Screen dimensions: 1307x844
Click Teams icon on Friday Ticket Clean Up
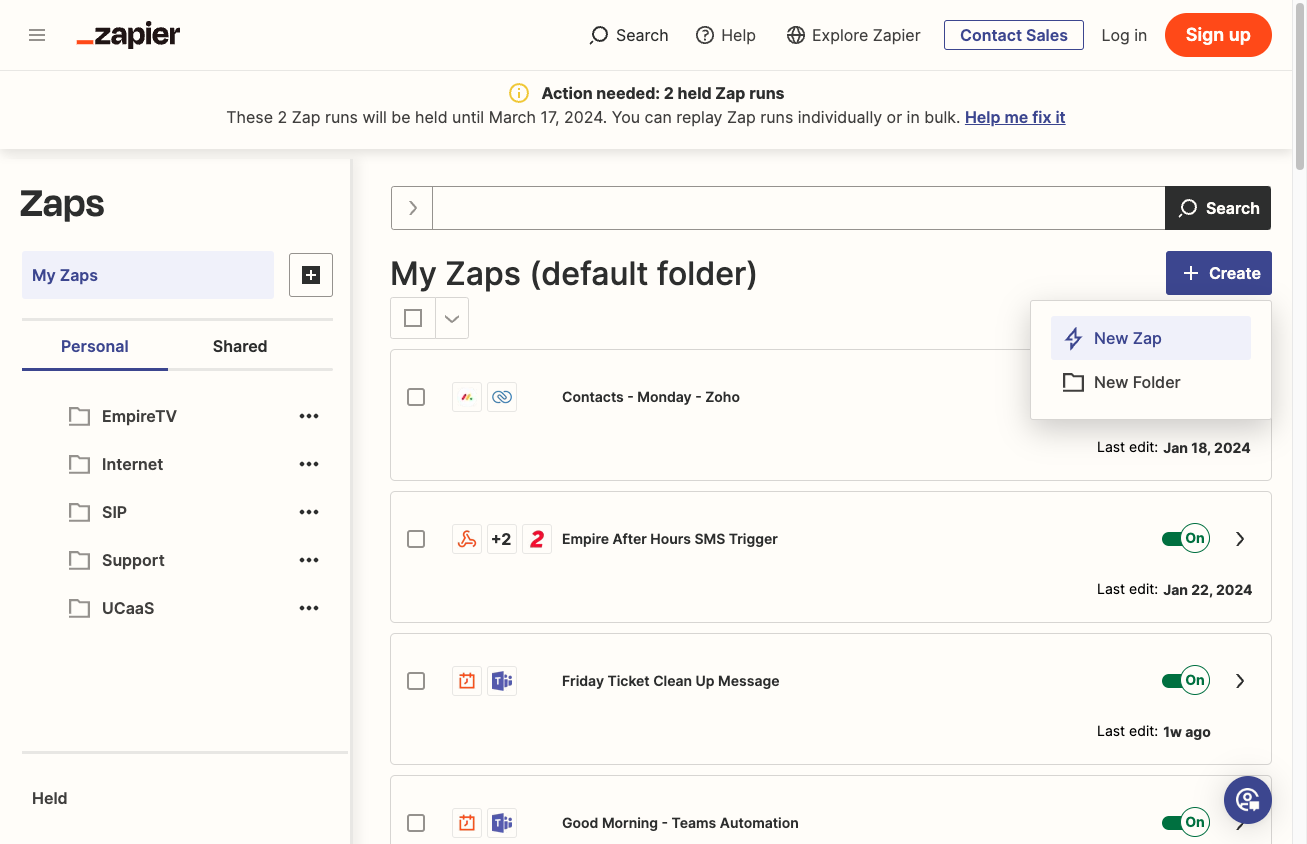pyautogui.click(x=502, y=681)
